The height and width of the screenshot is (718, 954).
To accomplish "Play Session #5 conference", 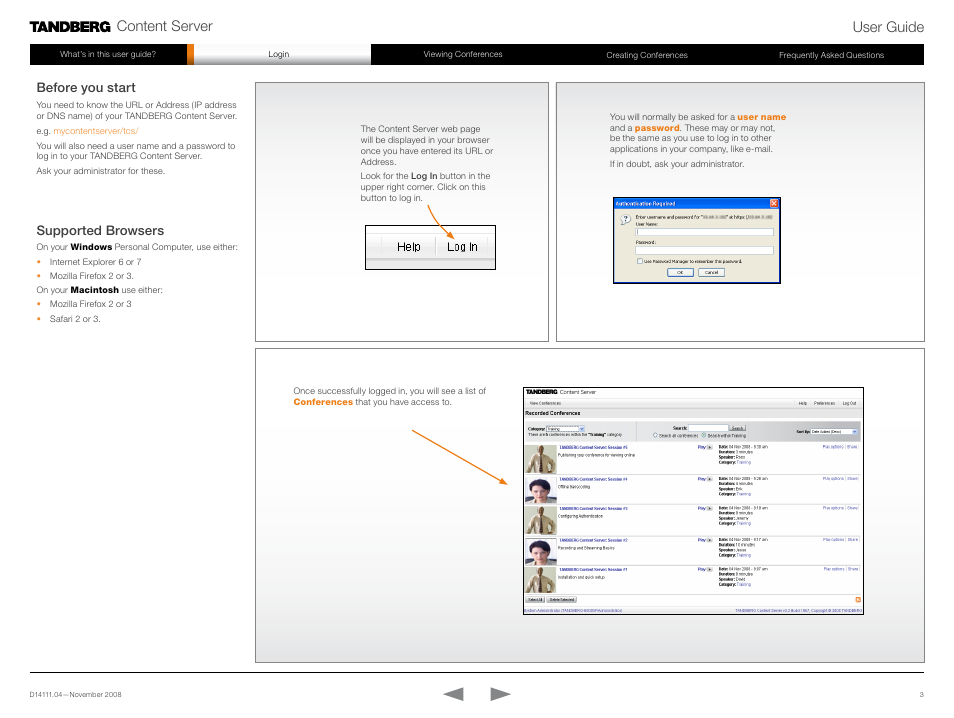I will [705, 447].
